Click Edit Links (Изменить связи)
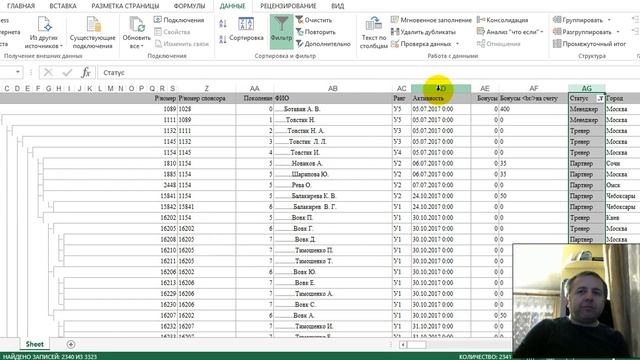The height and width of the screenshot is (360, 640). click(182, 44)
